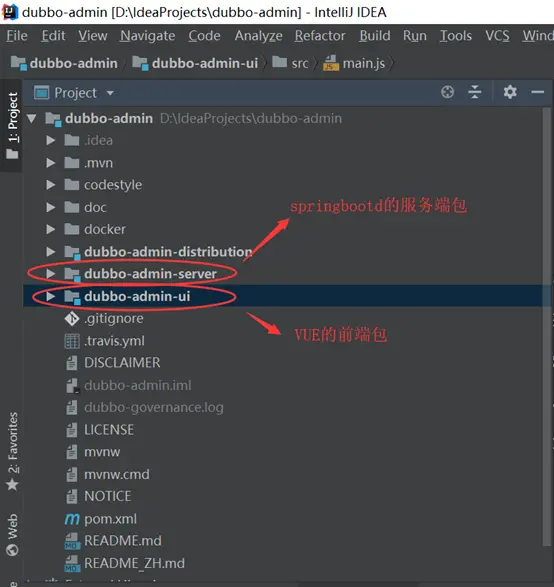
Task: Hide the Project panel with minus icon
Action: pyautogui.click(x=538, y=92)
